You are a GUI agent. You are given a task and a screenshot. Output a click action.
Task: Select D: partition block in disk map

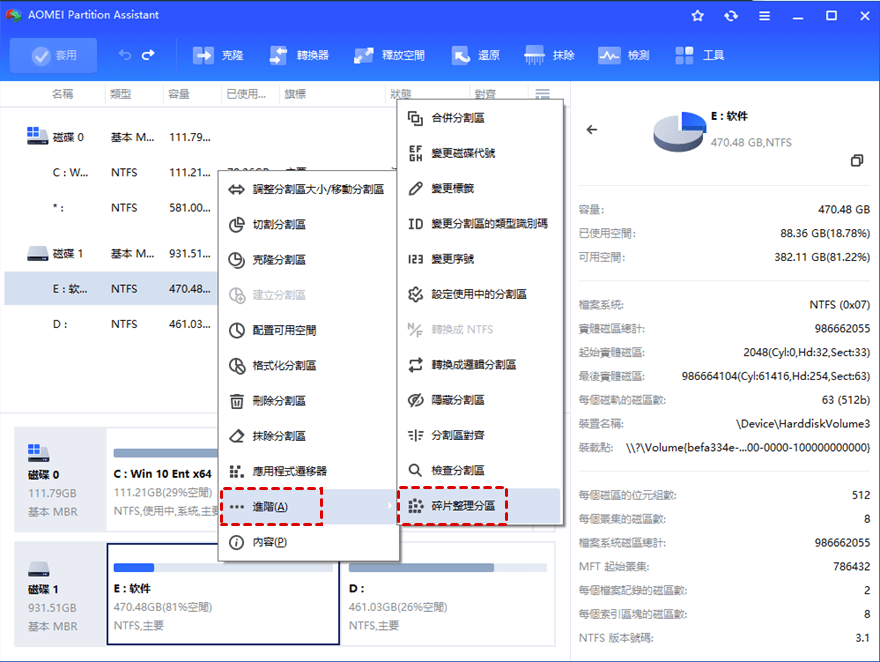tap(447, 594)
